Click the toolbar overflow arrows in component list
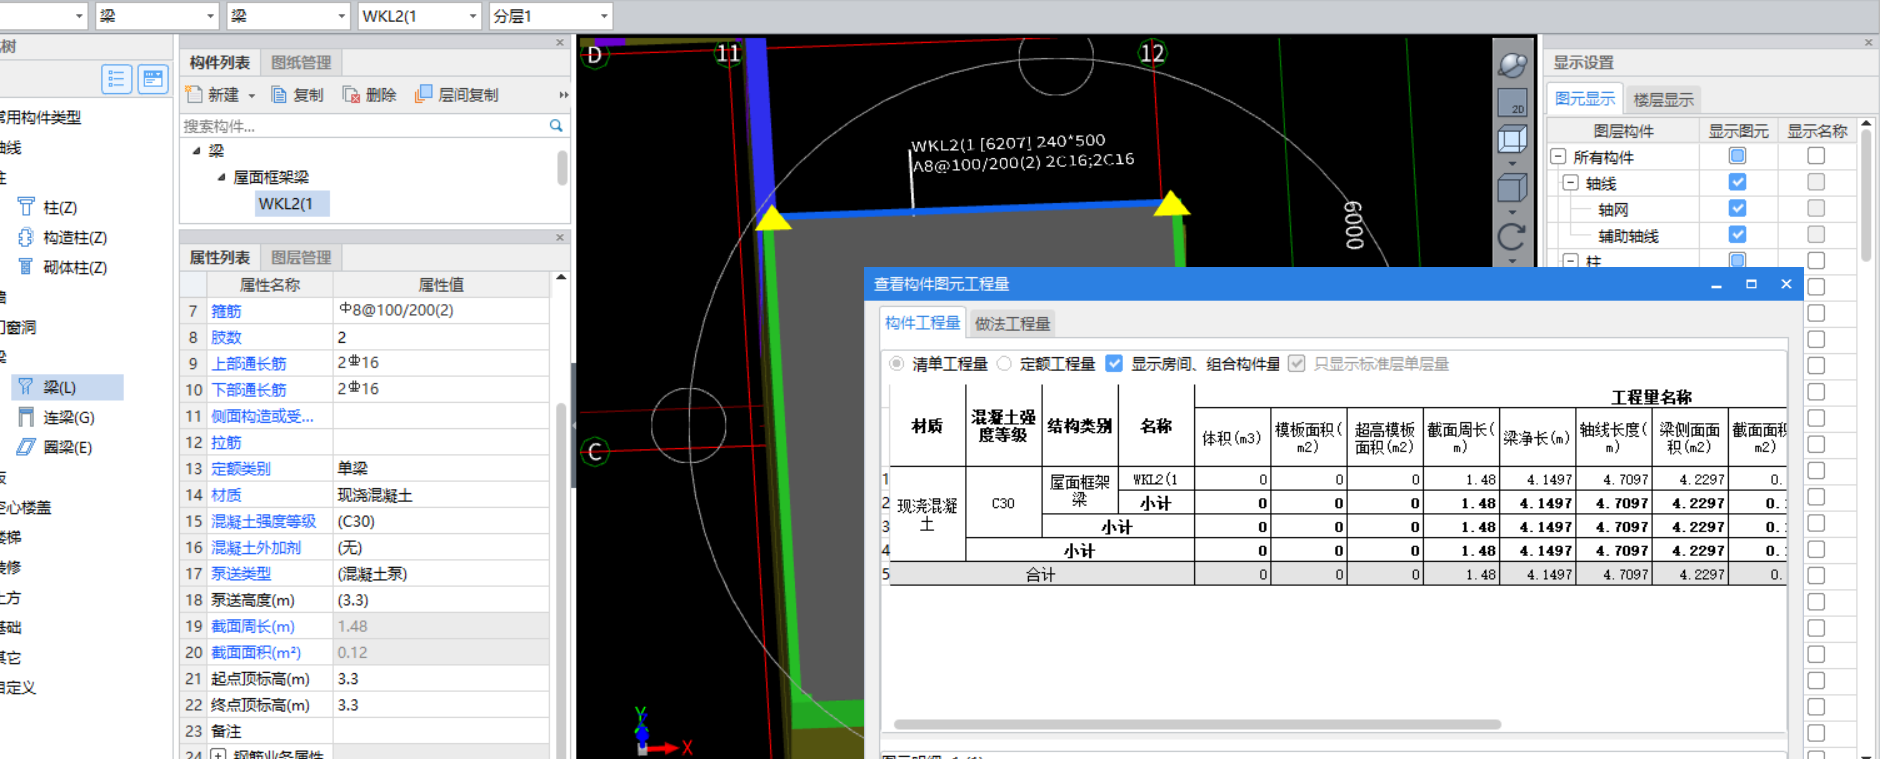This screenshot has width=1880, height=759. click(x=563, y=95)
